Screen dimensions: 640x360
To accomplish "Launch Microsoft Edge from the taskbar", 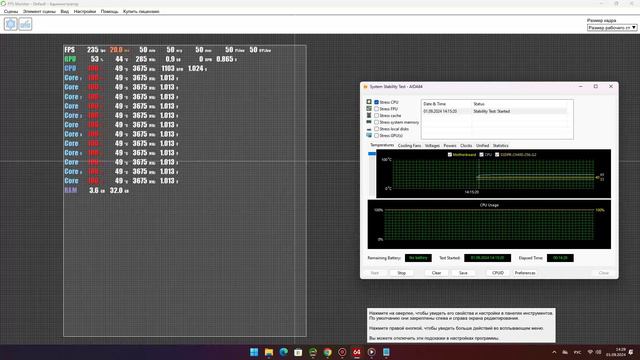I will pos(283,352).
